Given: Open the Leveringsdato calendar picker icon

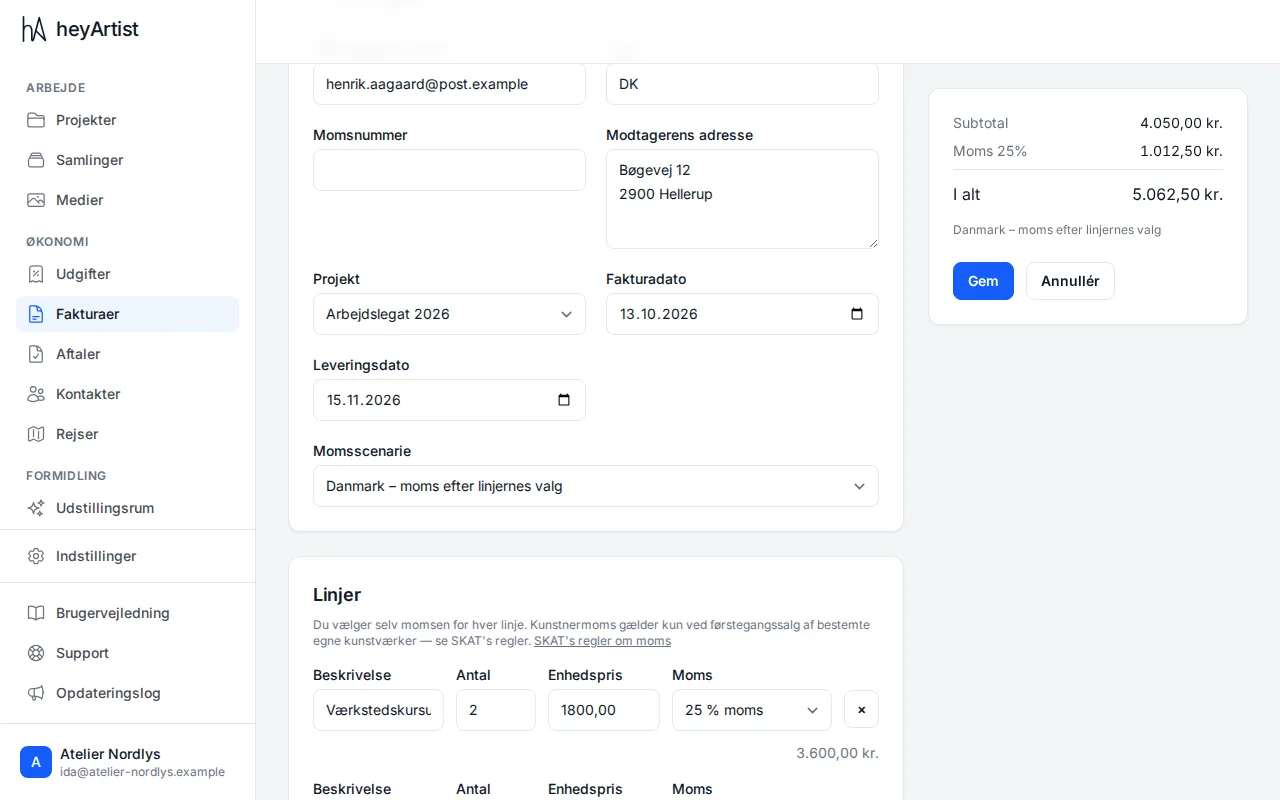Looking at the screenshot, I should pyautogui.click(x=564, y=400).
